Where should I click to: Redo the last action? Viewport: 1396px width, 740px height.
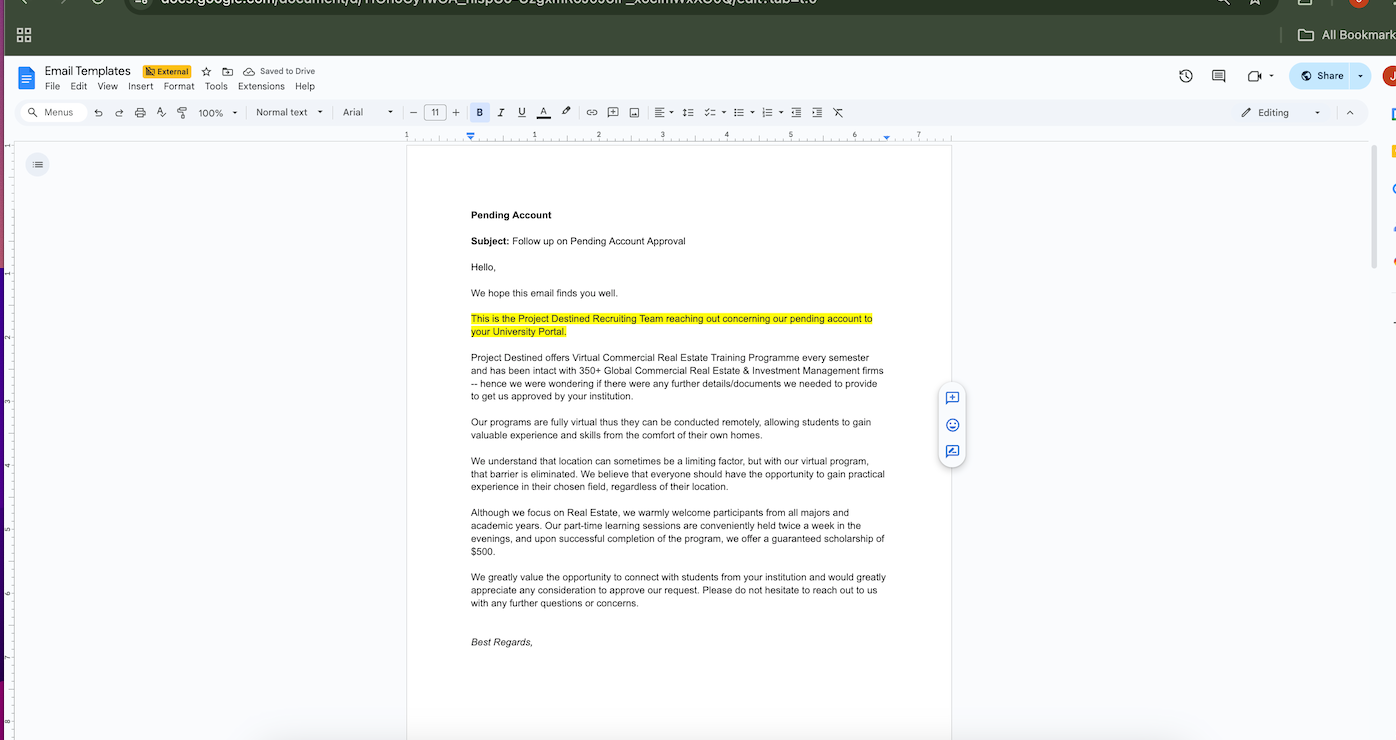(119, 113)
